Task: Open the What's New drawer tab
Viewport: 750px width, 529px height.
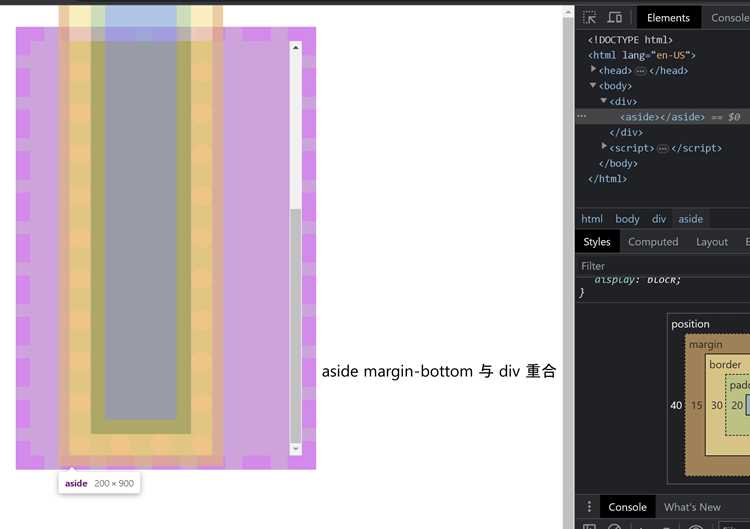Action: pos(692,507)
